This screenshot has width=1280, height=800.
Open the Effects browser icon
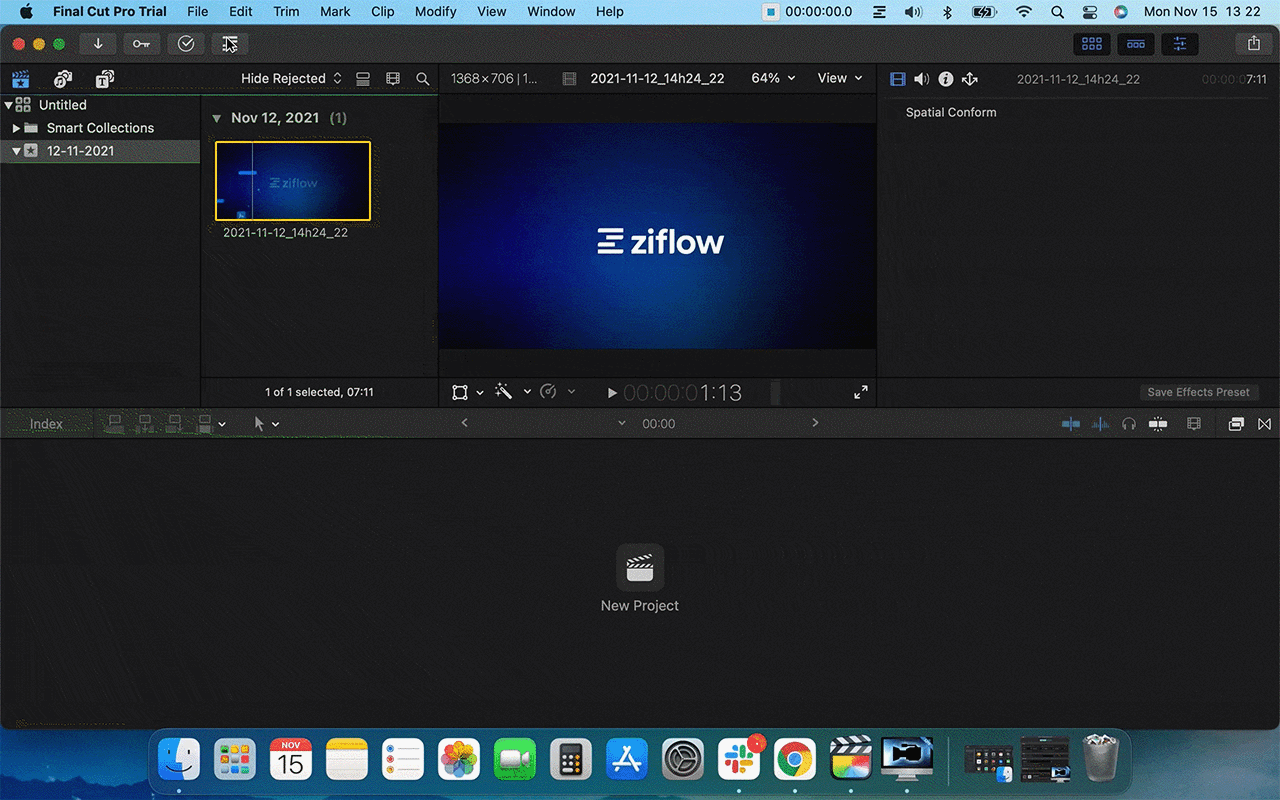pos(1236,424)
